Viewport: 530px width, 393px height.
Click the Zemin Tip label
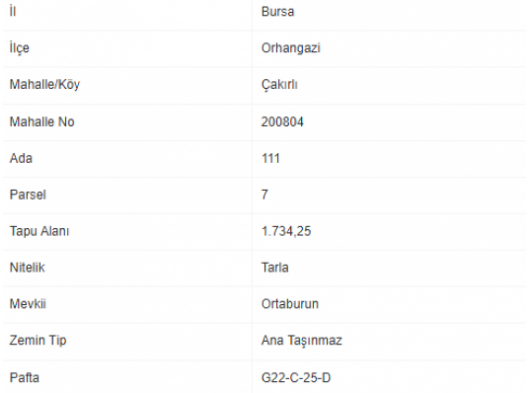pyautogui.click(x=38, y=340)
